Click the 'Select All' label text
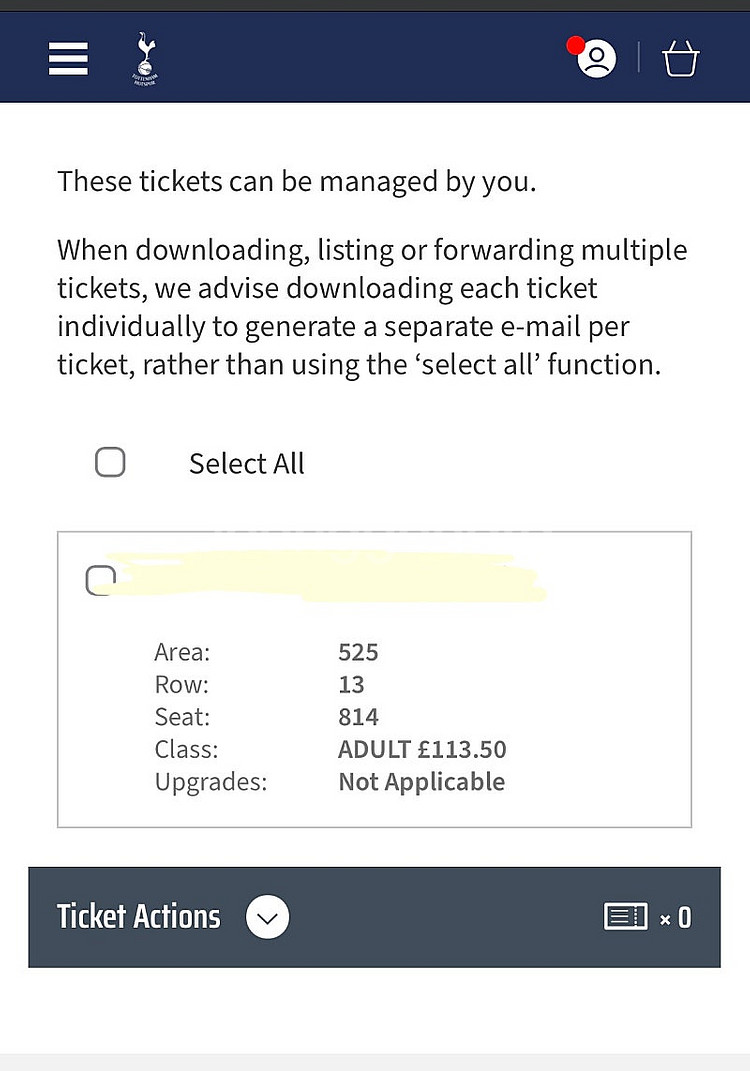This screenshot has height=1071, width=750. click(x=247, y=464)
